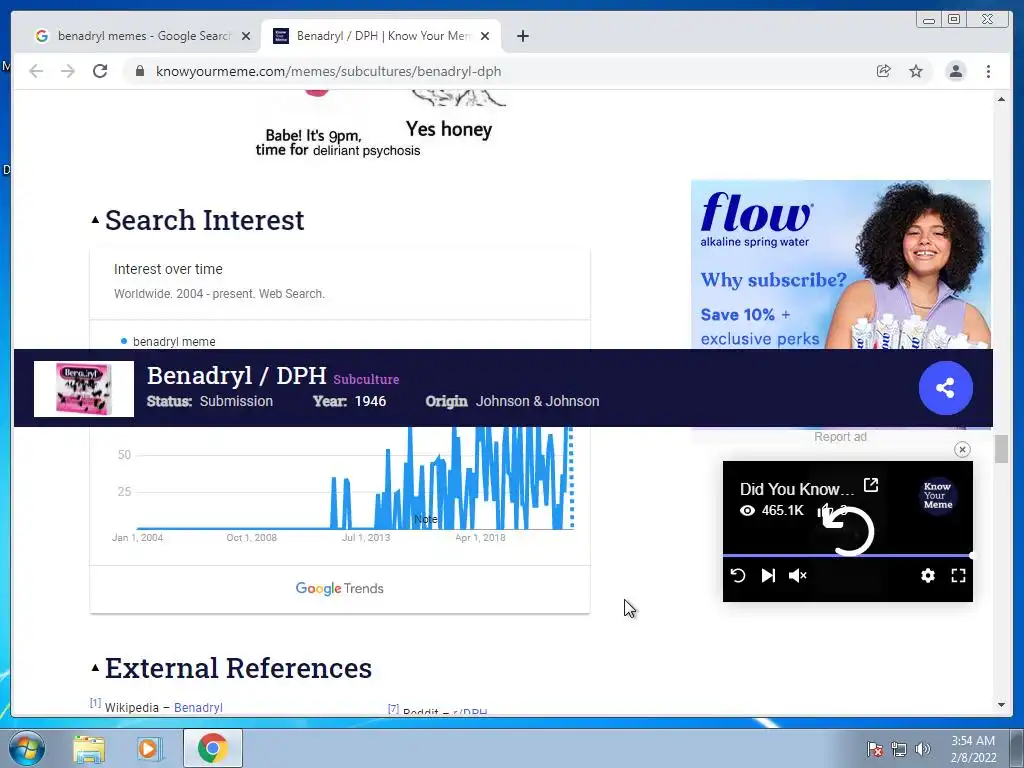Image resolution: width=1024 pixels, height=768 pixels.
Task: Open Google Trends logo link
Action: [x=340, y=588]
